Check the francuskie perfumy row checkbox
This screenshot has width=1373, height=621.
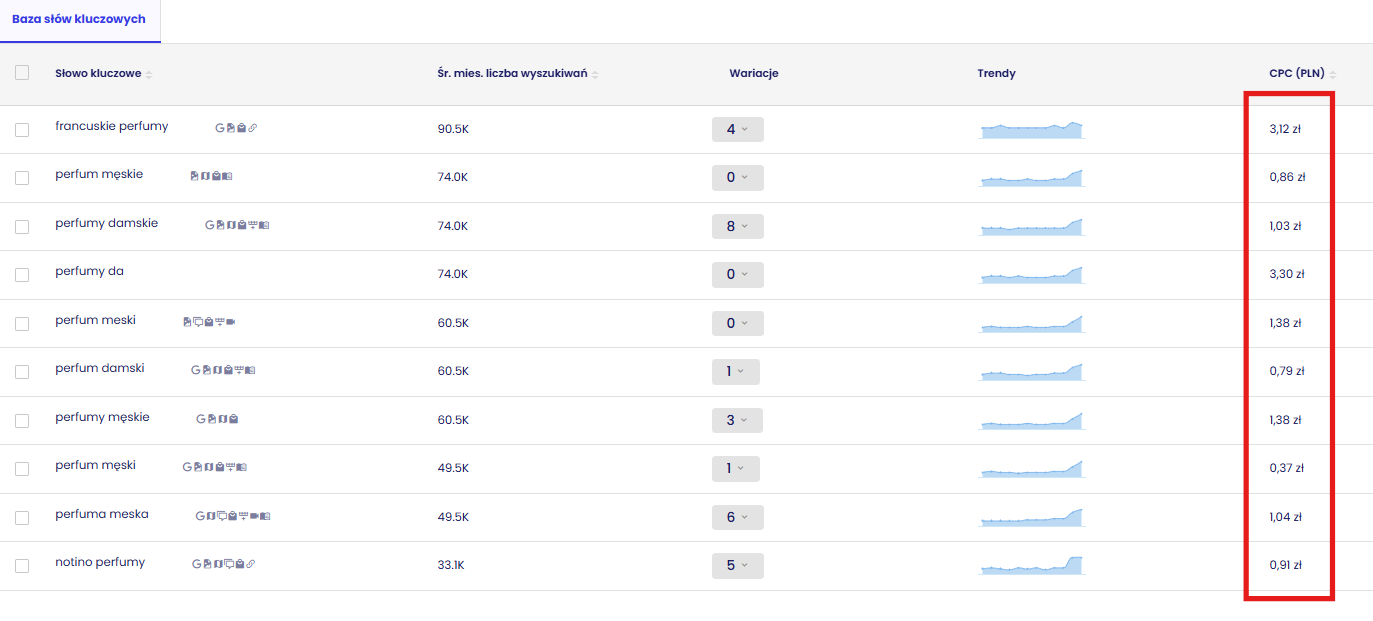[x=22, y=129]
